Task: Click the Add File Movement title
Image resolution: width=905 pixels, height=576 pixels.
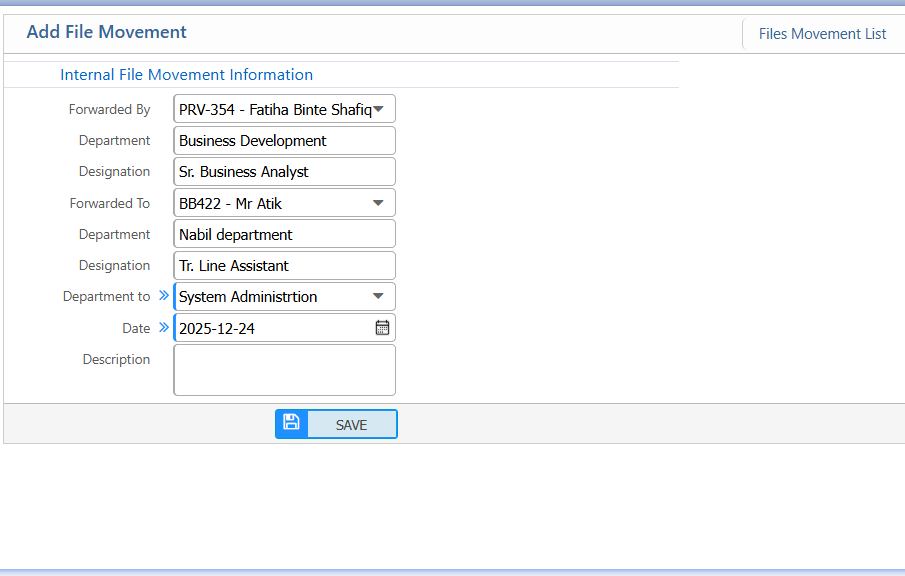Action: (x=106, y=31)
